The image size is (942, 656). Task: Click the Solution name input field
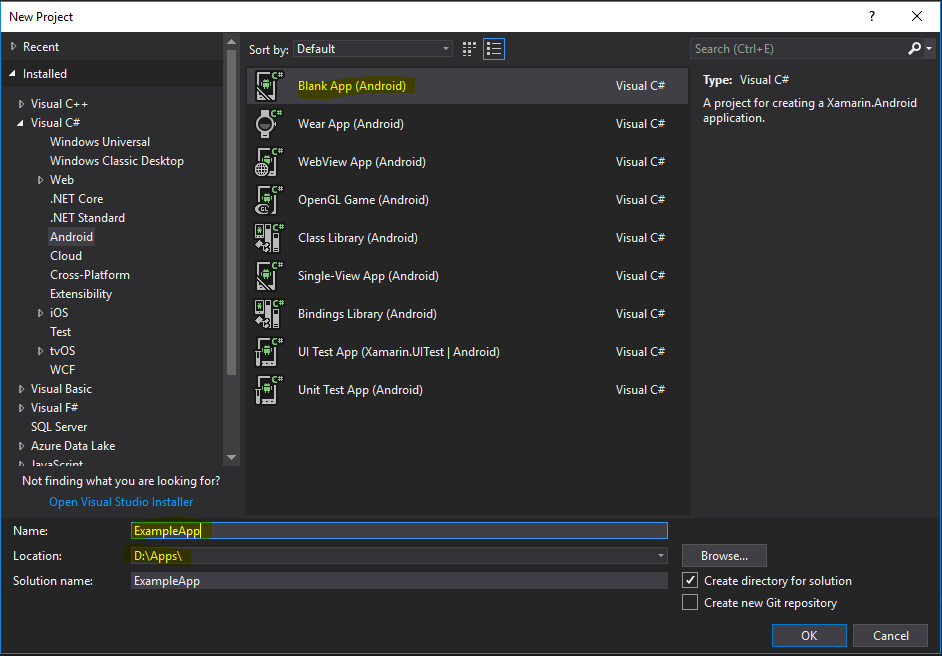point(399,581)
